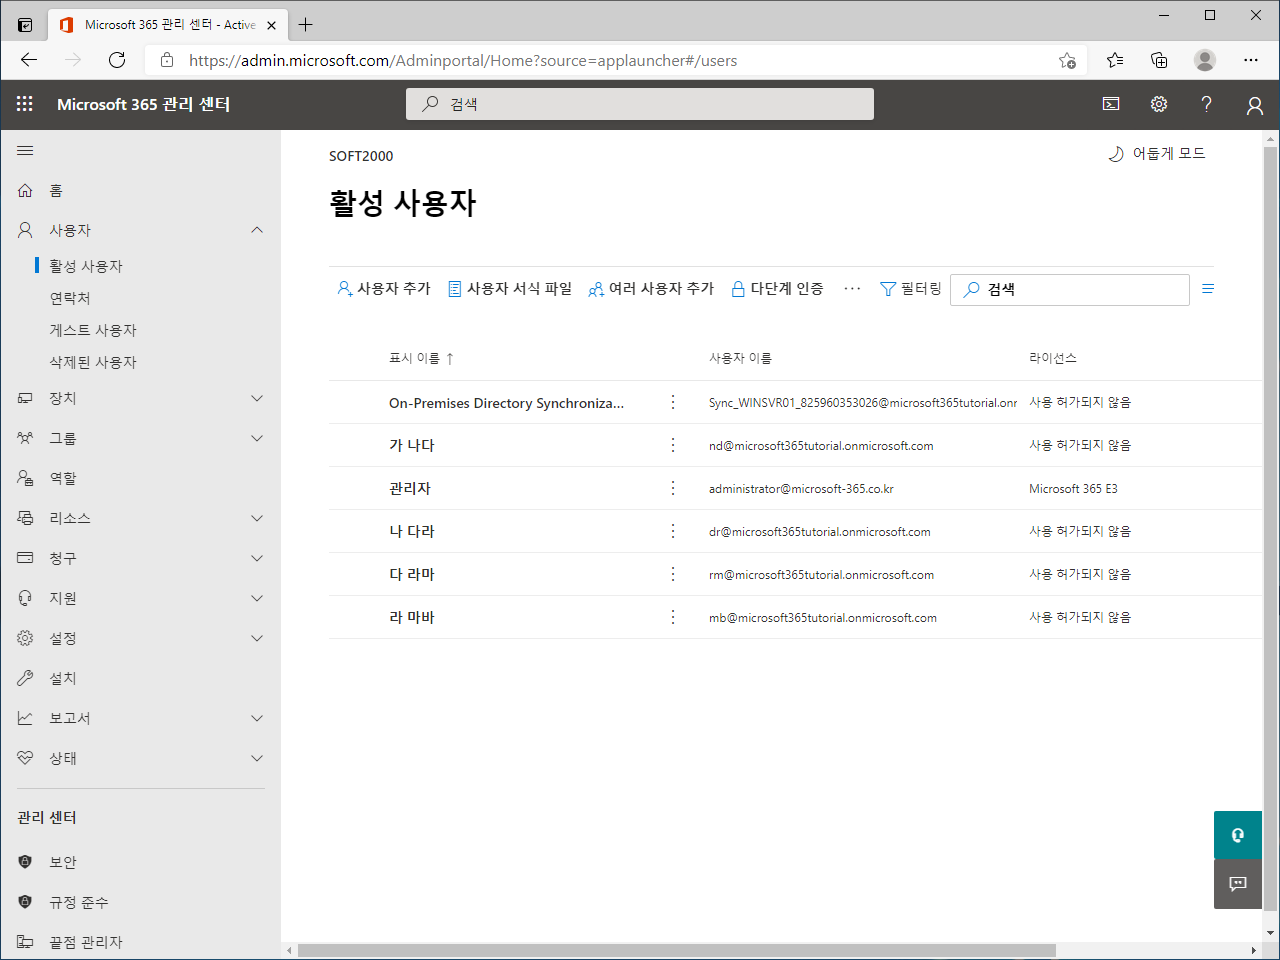Click the 필터링 filter button
This screenshot has width=1280, height=960.
point(911,289)
